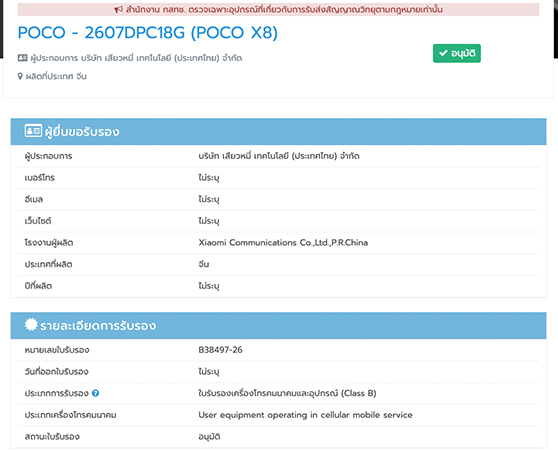Image resolution: width=558 pixels, height=450 pixels.
Task: Select the เว็บไซต์ row label
Action: tap(38, 221)
